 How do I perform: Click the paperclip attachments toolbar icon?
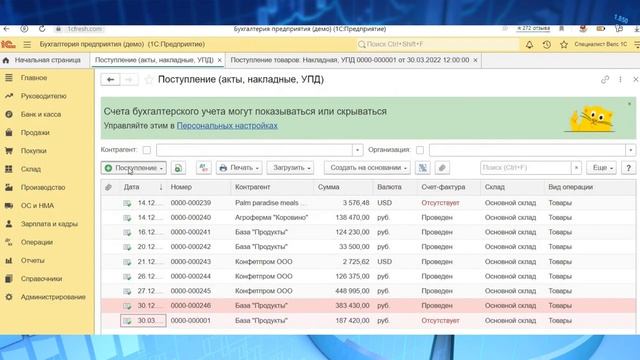coord(442,168)
